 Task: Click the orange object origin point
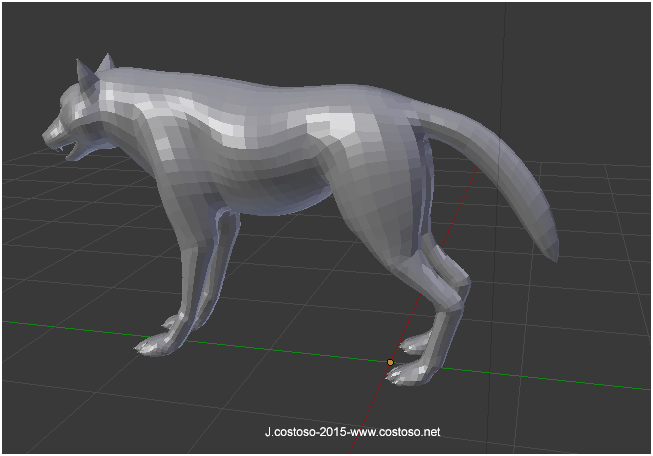[x=390, y=362]
